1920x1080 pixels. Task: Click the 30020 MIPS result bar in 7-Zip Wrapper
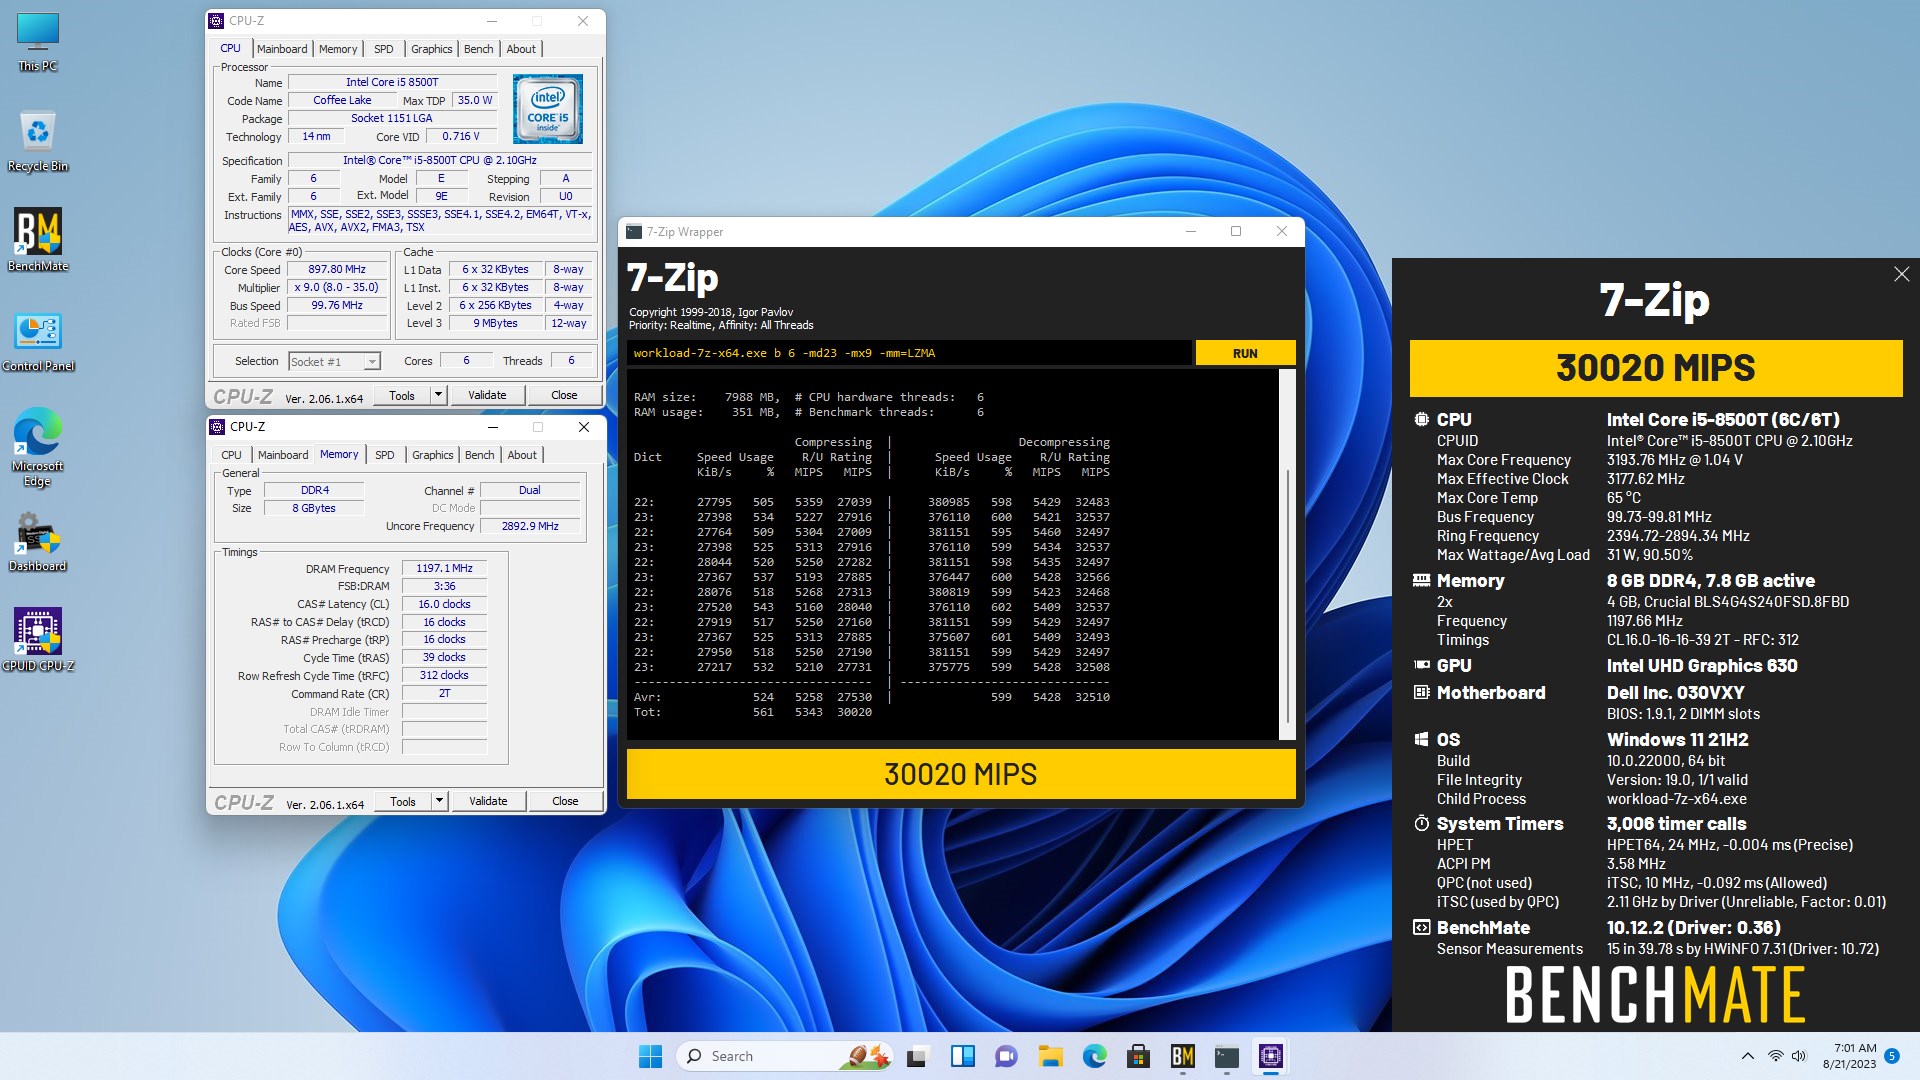tap(961, 774)
